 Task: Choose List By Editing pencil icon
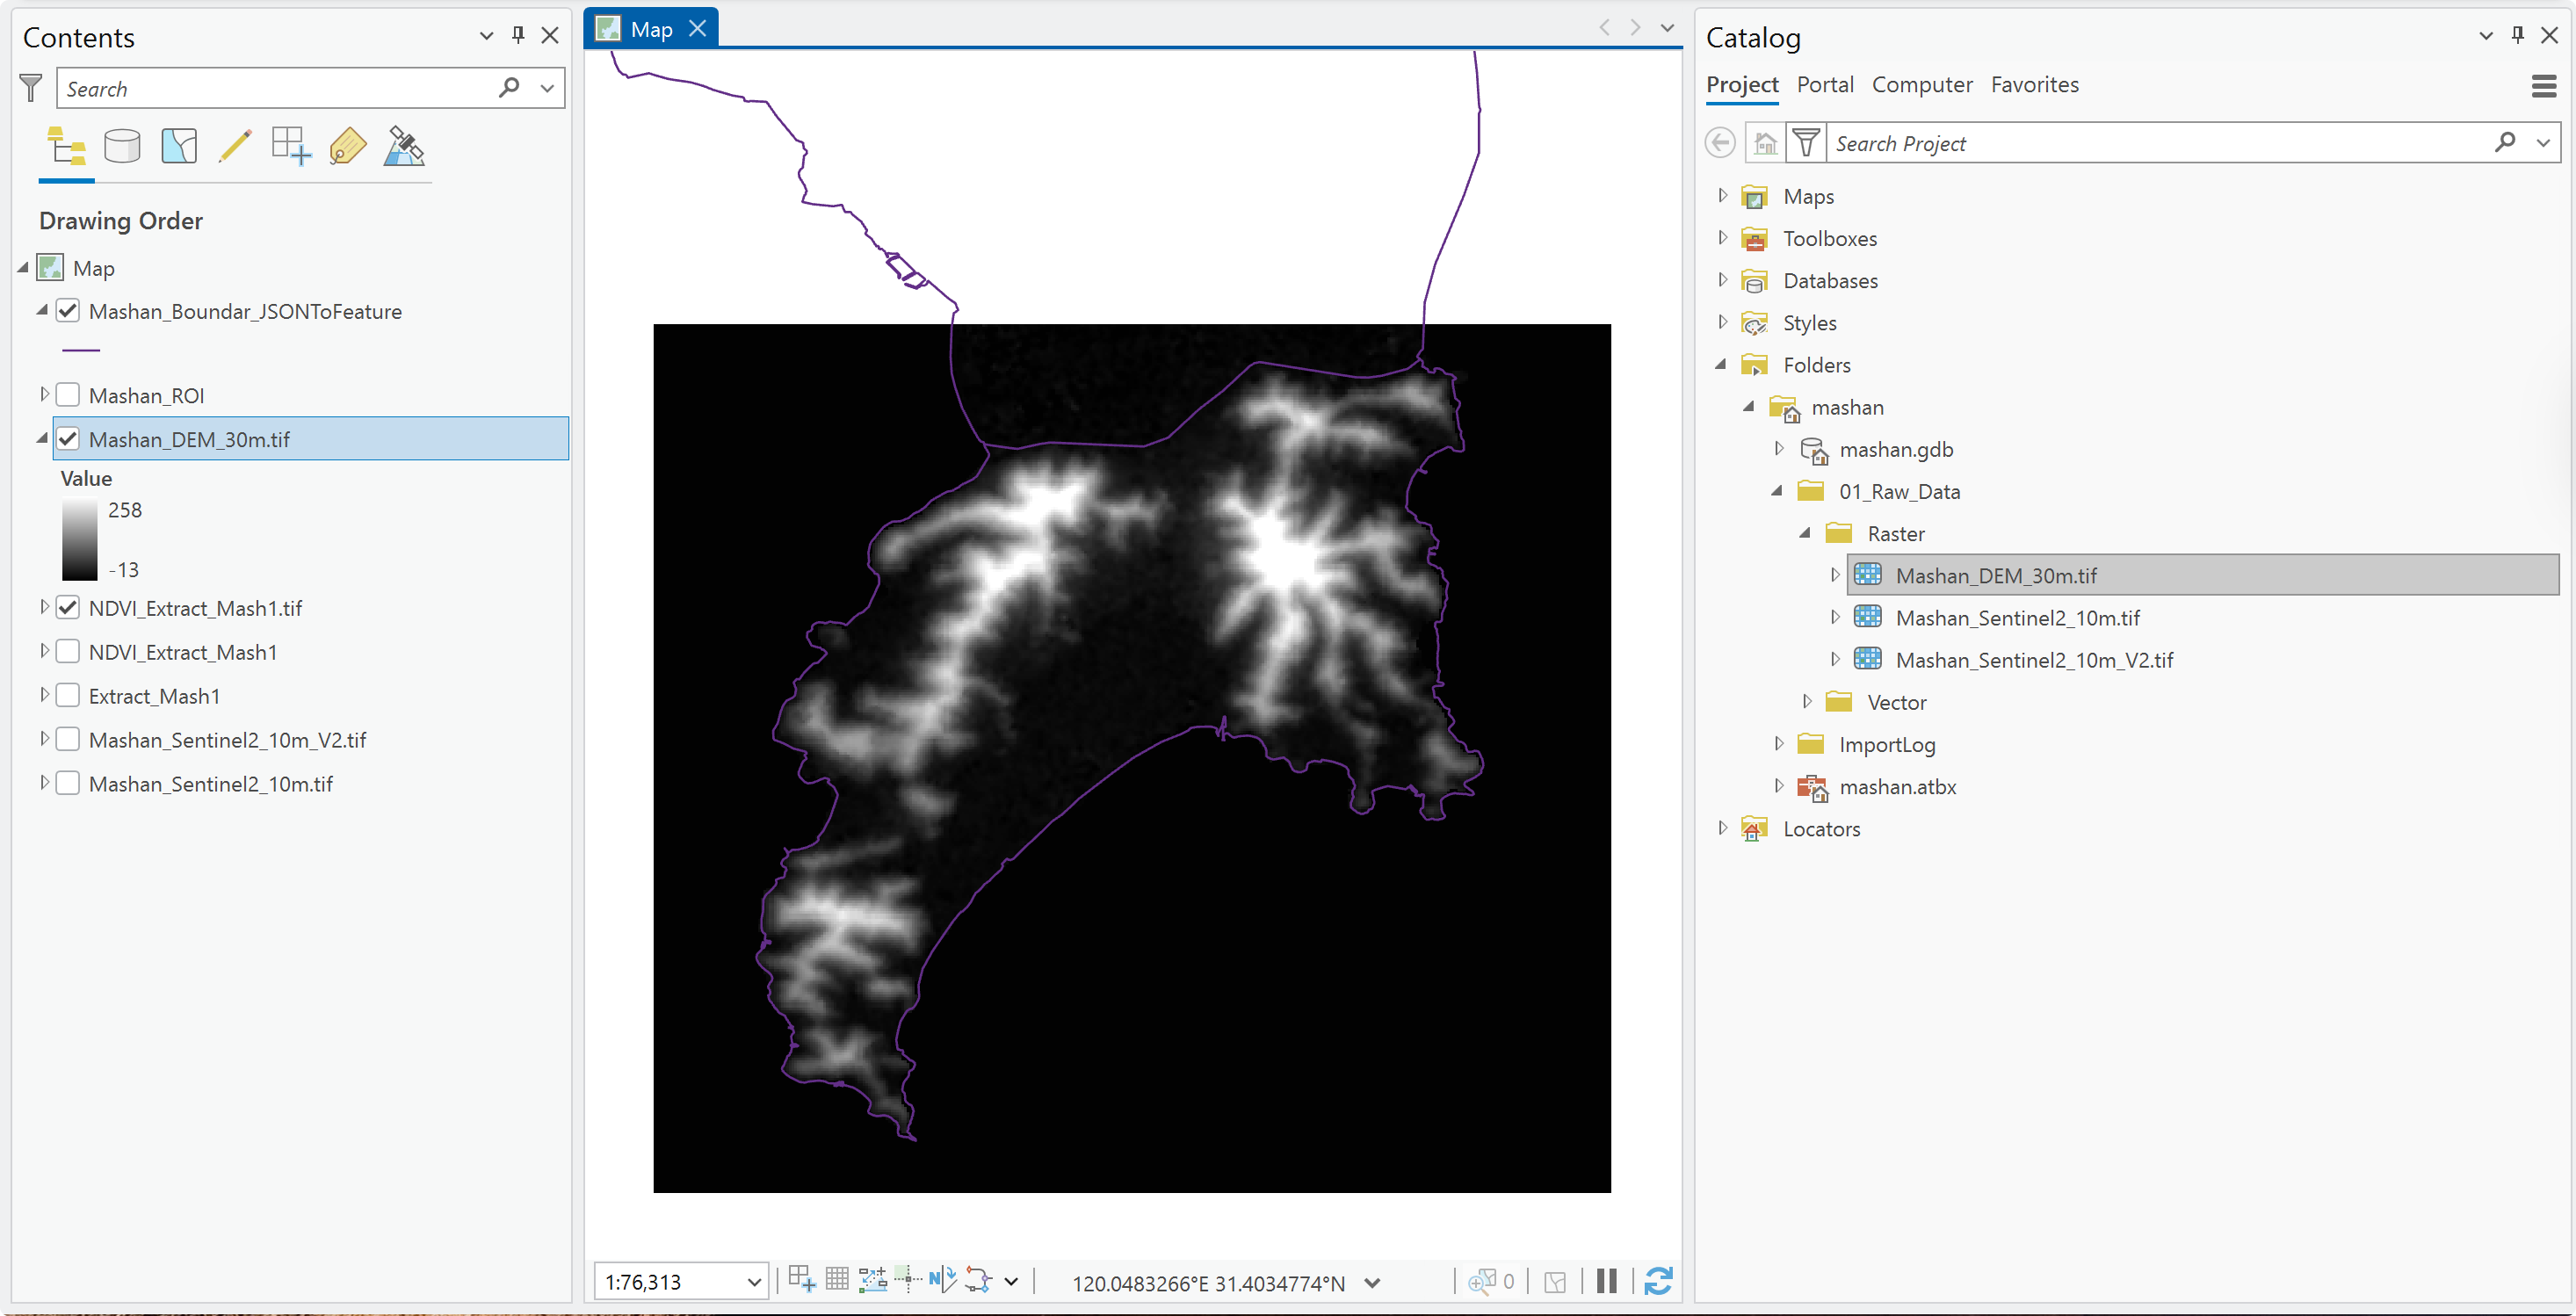(235, 147)
